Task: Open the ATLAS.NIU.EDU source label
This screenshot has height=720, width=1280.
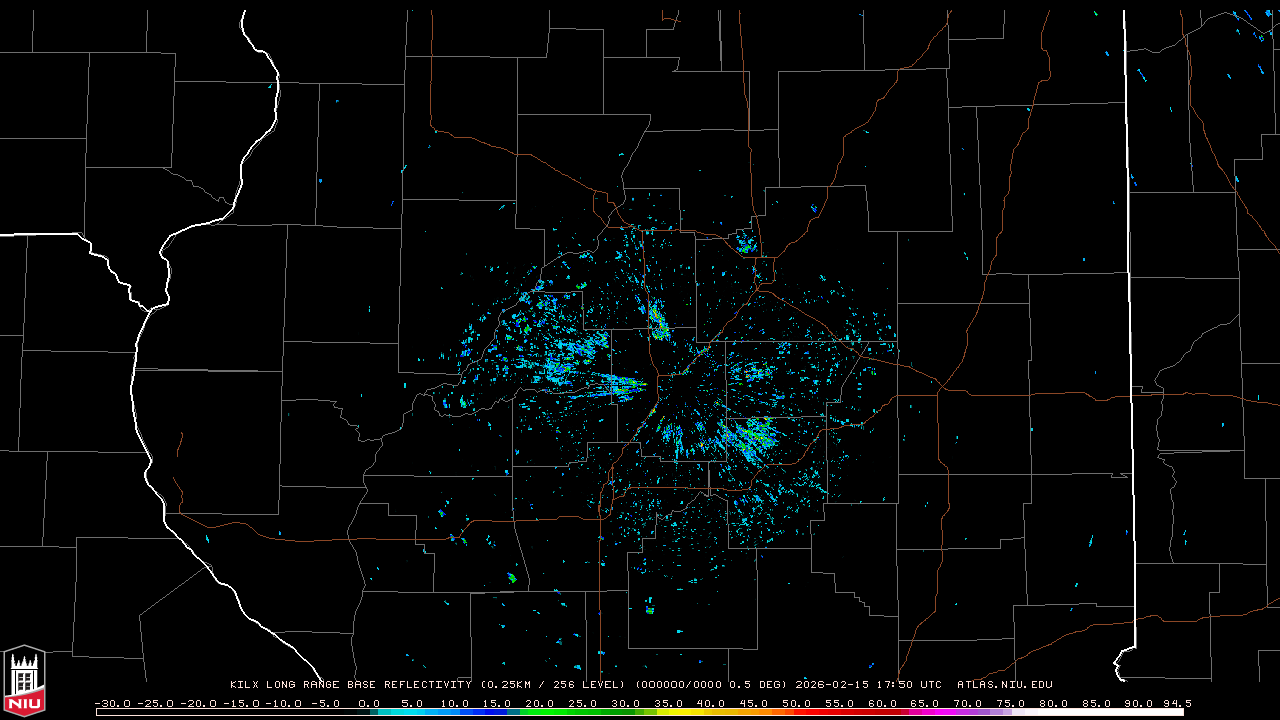Action: coord(1005,685)
